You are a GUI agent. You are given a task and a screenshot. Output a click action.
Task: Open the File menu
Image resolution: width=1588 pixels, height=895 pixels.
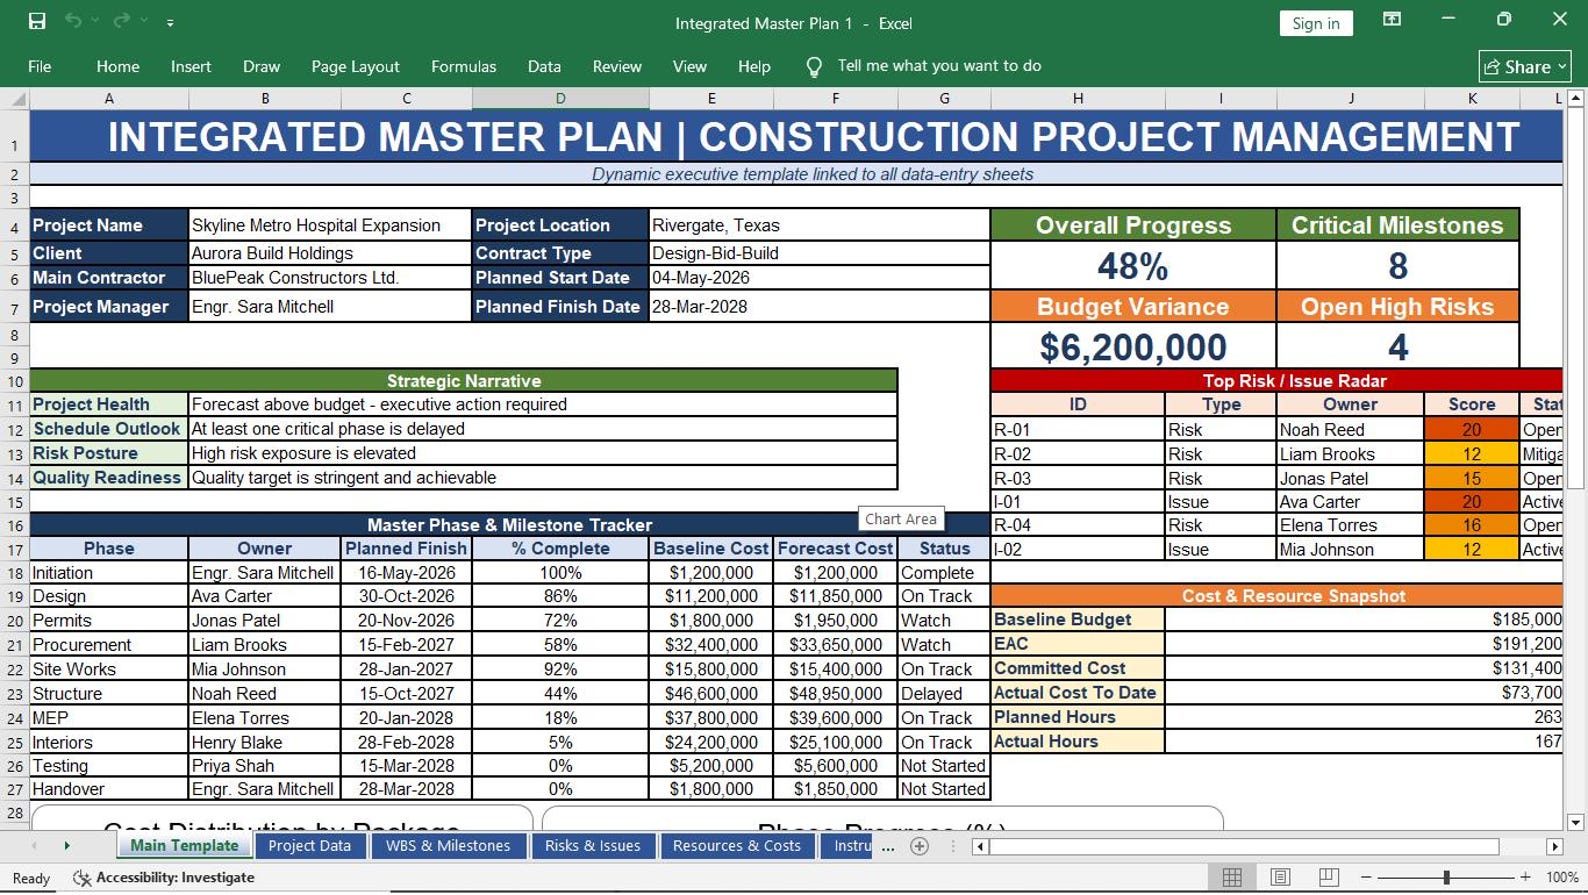click(40, 66)
